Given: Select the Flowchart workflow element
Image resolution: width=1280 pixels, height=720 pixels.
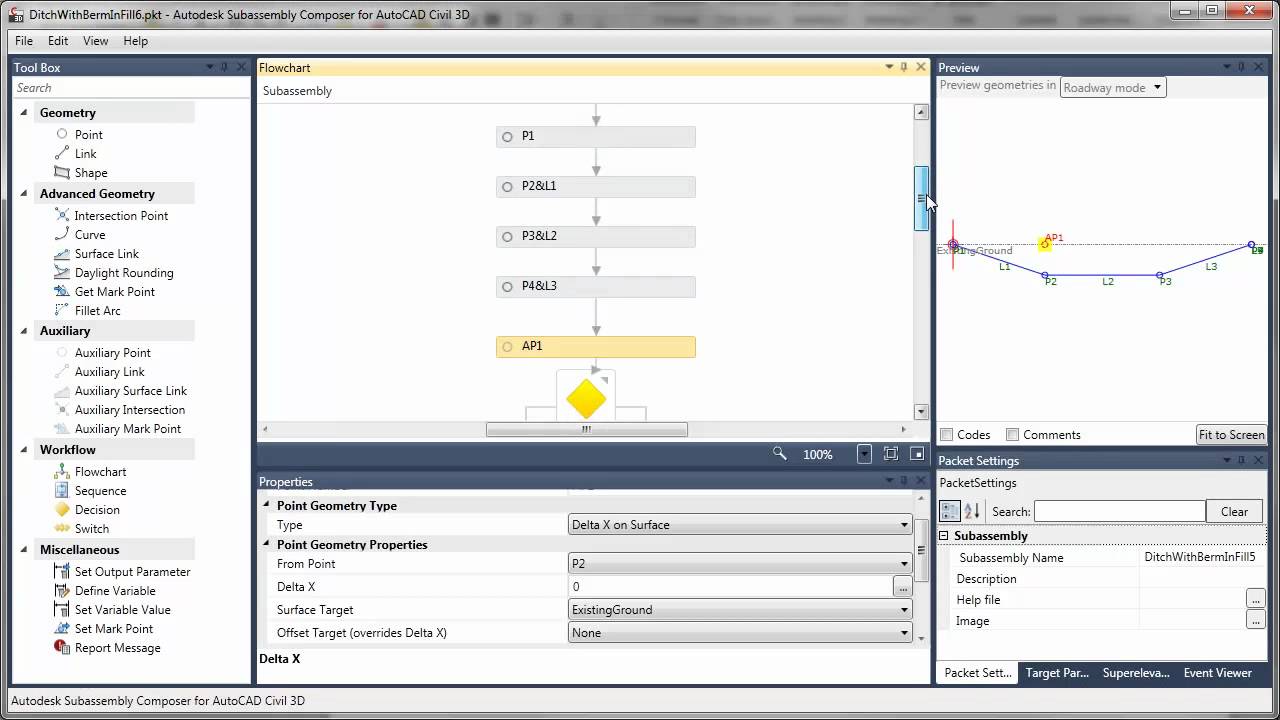Looking at the screenshot, I should [91, 471].
